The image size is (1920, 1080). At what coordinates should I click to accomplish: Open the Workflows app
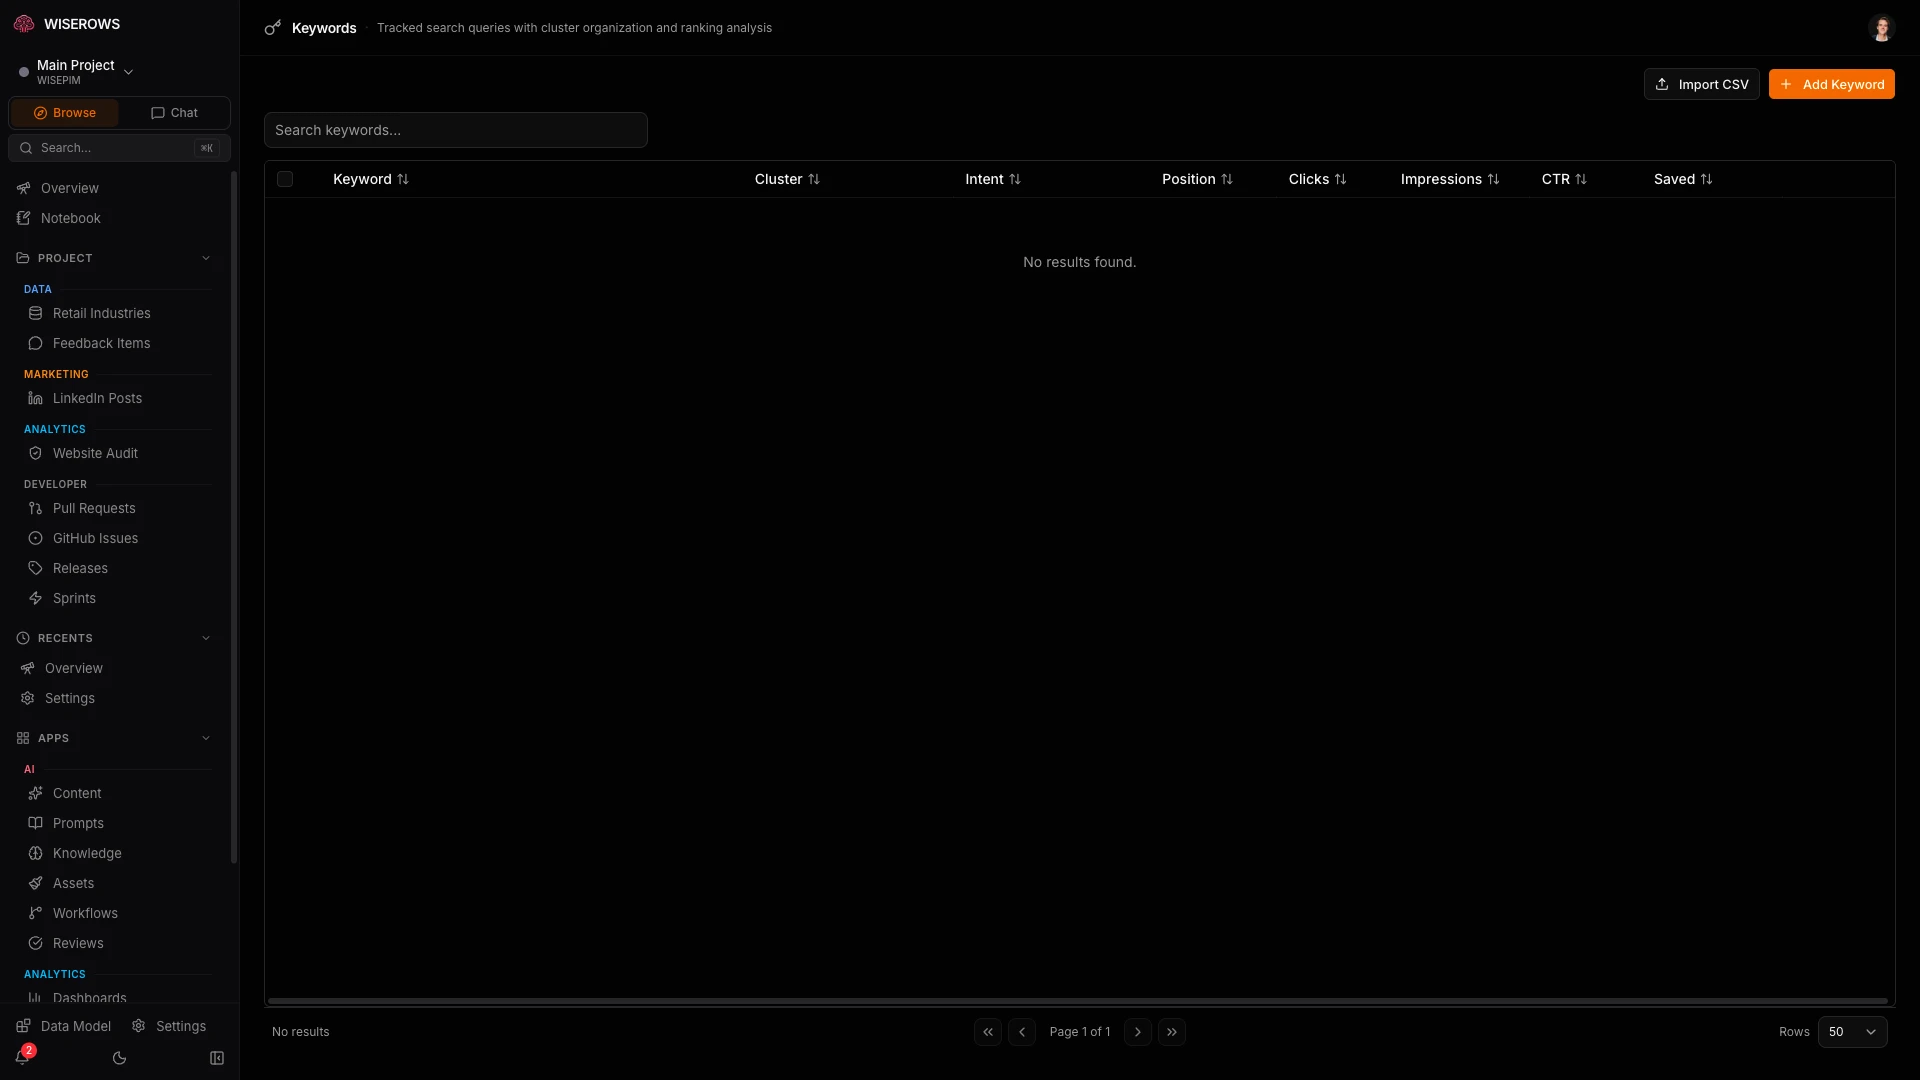85,913
